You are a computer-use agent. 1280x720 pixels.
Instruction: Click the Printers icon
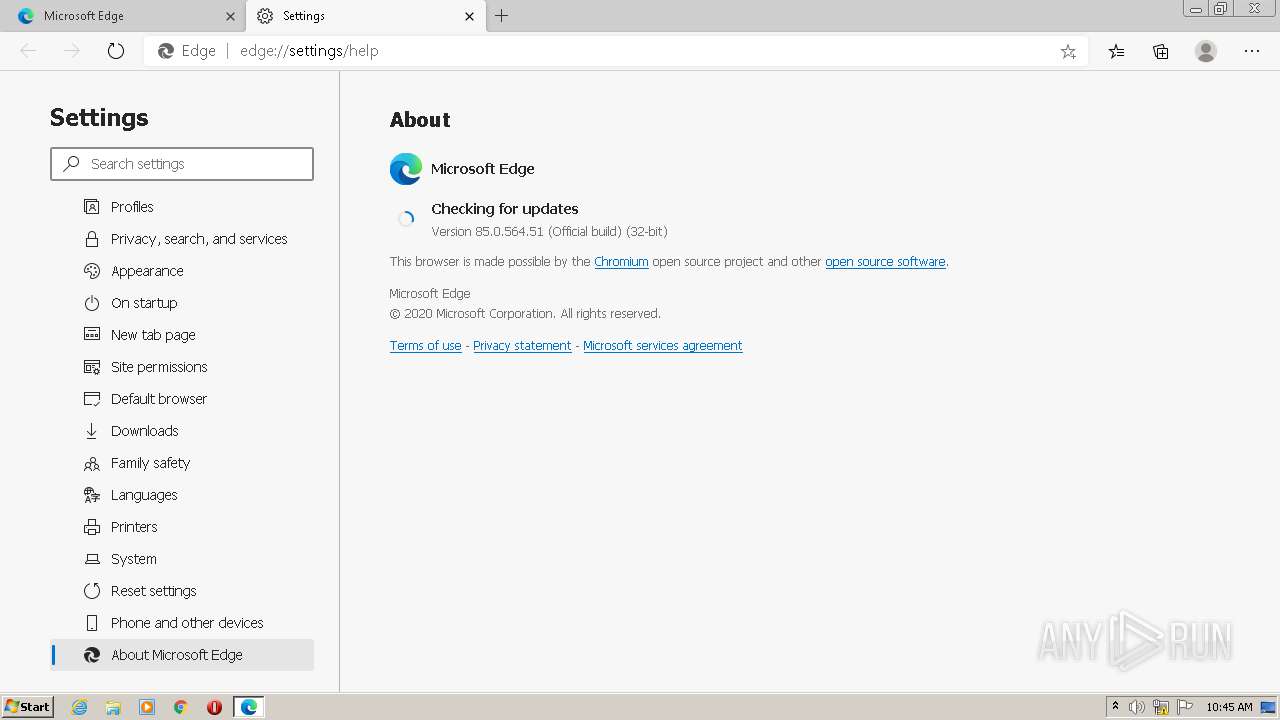(x=92, y=527)
